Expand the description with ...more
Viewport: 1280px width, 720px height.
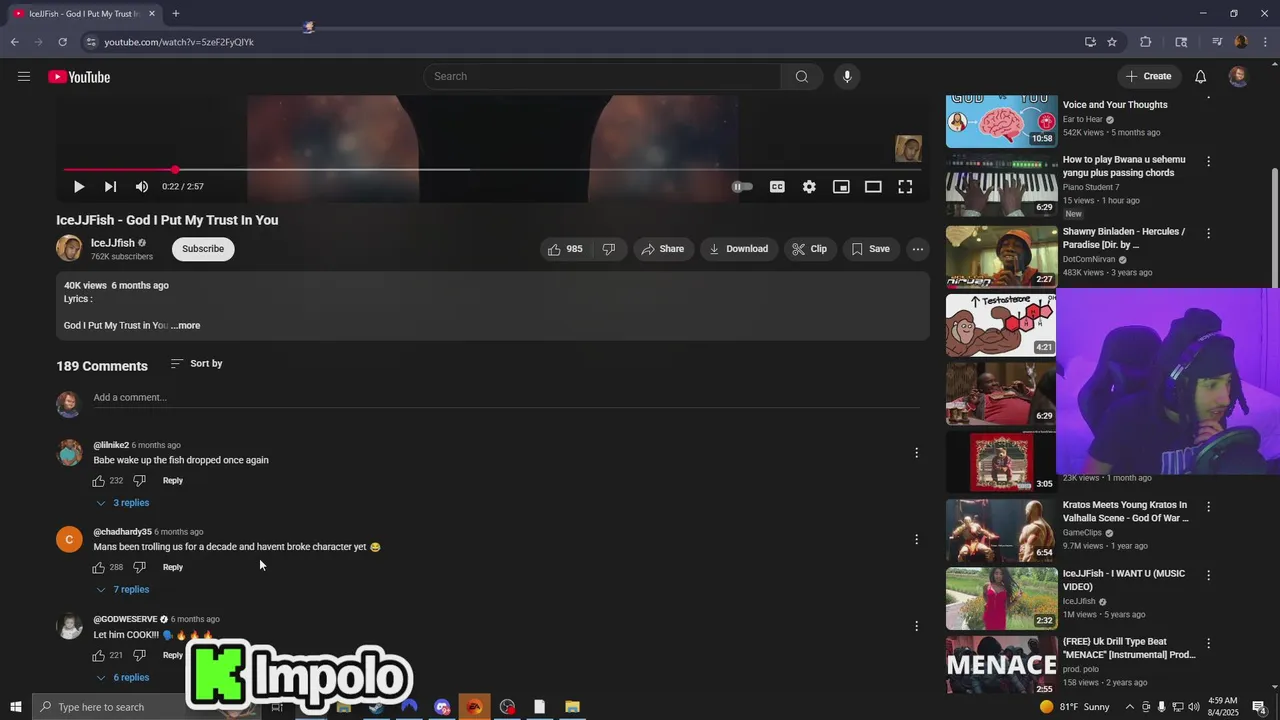[186, 326]
